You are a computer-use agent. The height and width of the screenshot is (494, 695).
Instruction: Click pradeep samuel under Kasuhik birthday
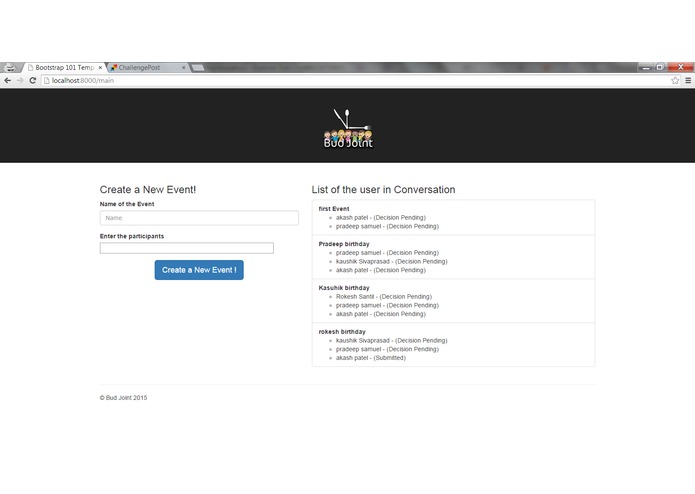pos(387,305)
